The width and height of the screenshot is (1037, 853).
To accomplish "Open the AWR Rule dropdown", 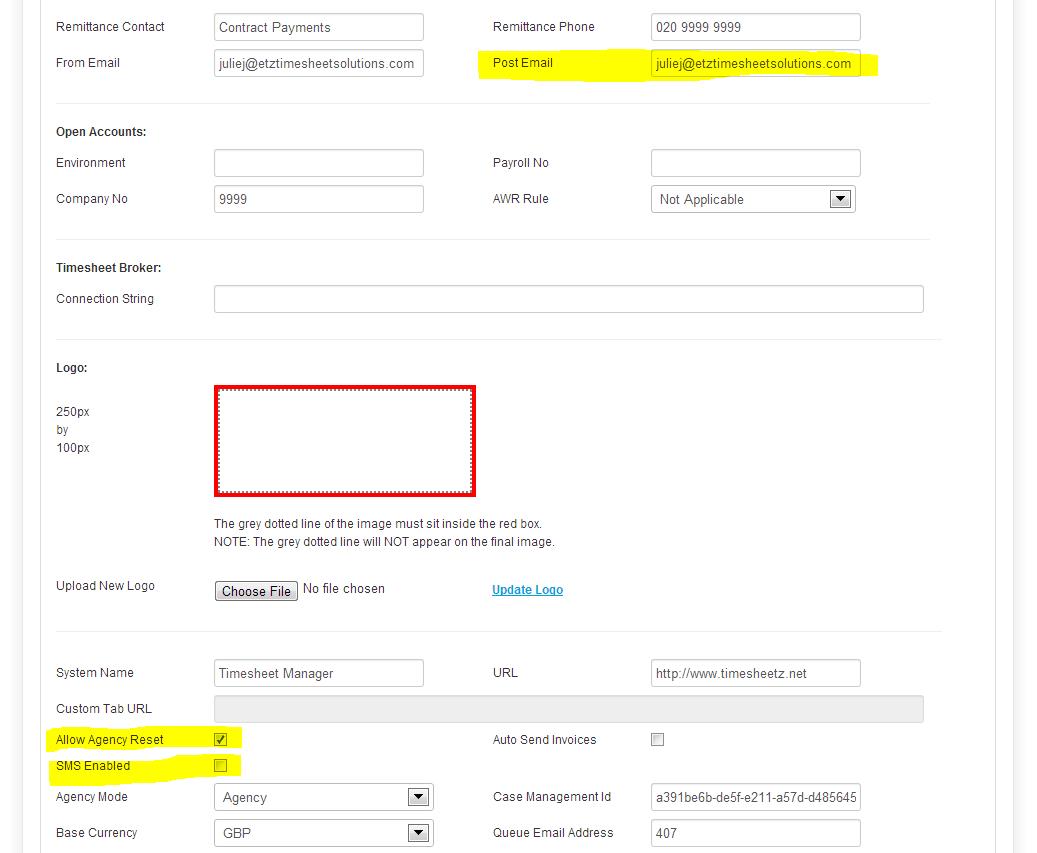I will pyautogui.click(x=753, y=199).
